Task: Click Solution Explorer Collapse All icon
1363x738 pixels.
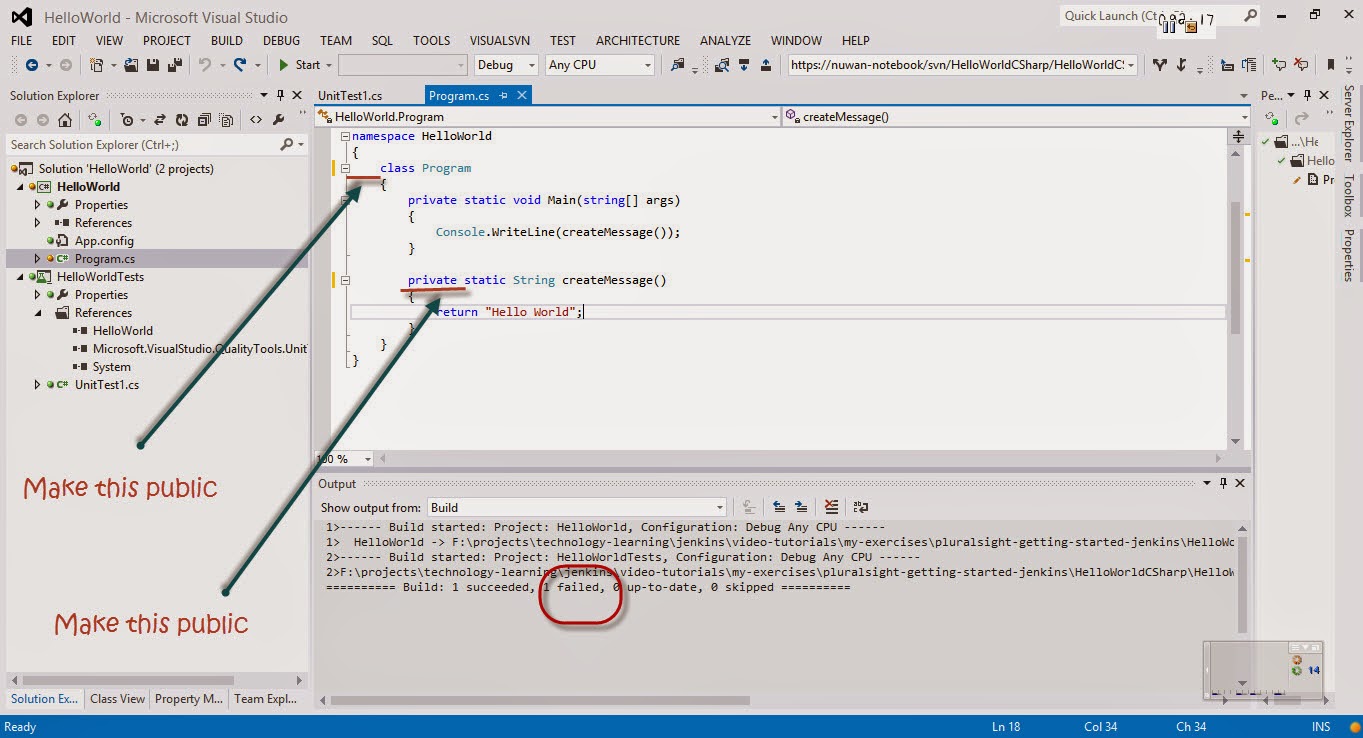Action: point(204,119)
